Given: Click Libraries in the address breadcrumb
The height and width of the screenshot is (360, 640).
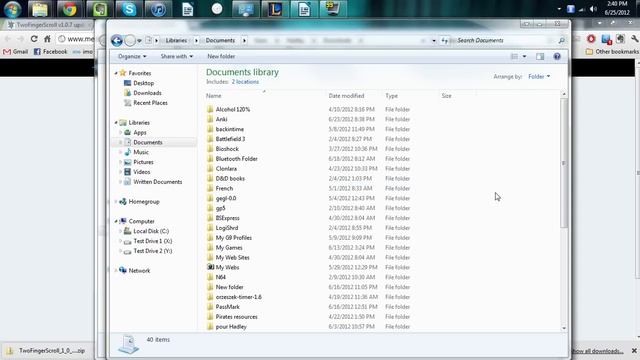Looking at the screenshot, I should click(x=176, y=40).
